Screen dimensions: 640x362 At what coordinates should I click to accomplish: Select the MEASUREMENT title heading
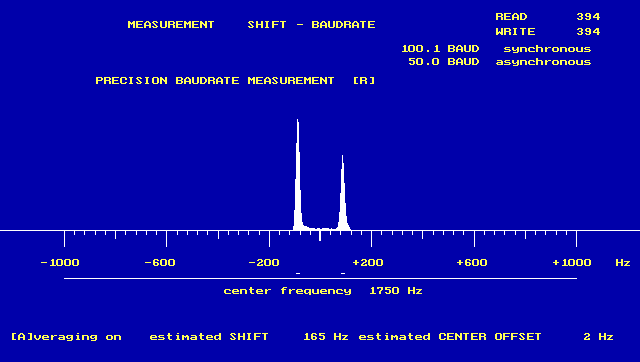[171, 24]
